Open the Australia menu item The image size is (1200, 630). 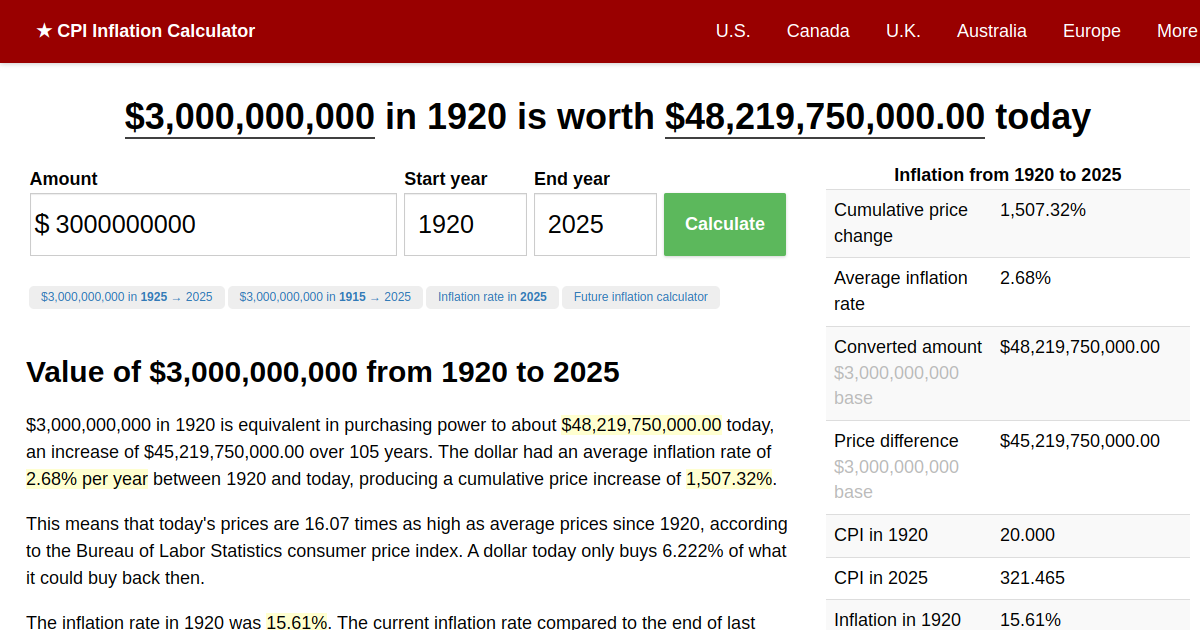992,31
